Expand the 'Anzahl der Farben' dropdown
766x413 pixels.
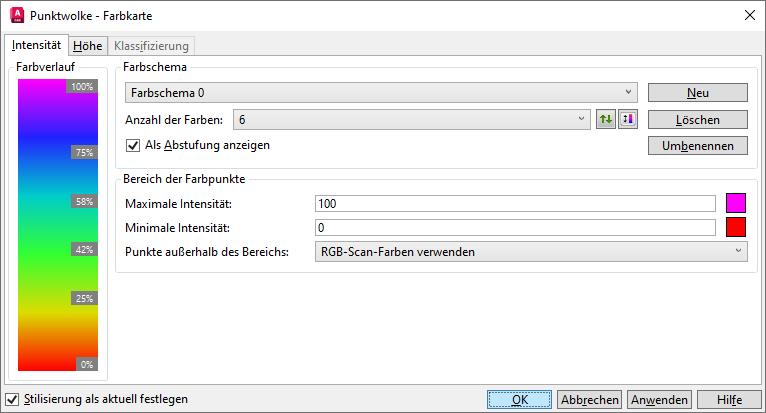point(411,119)
